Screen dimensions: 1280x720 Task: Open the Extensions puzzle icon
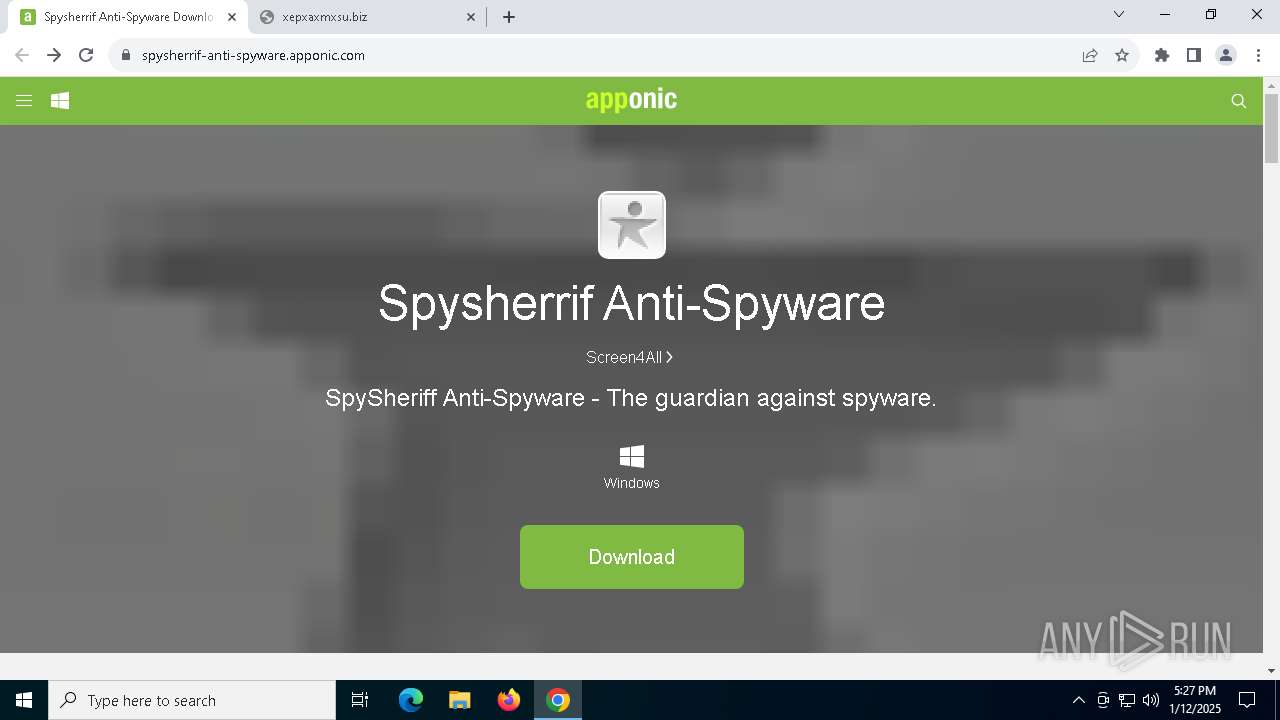pyautogui.click(x=1162, y=55)
